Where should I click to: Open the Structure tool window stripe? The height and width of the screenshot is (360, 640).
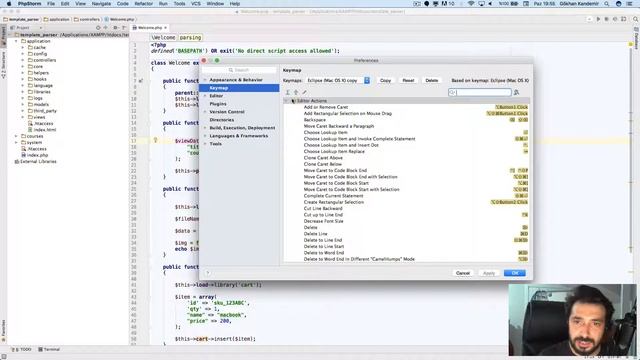point(3,65)
